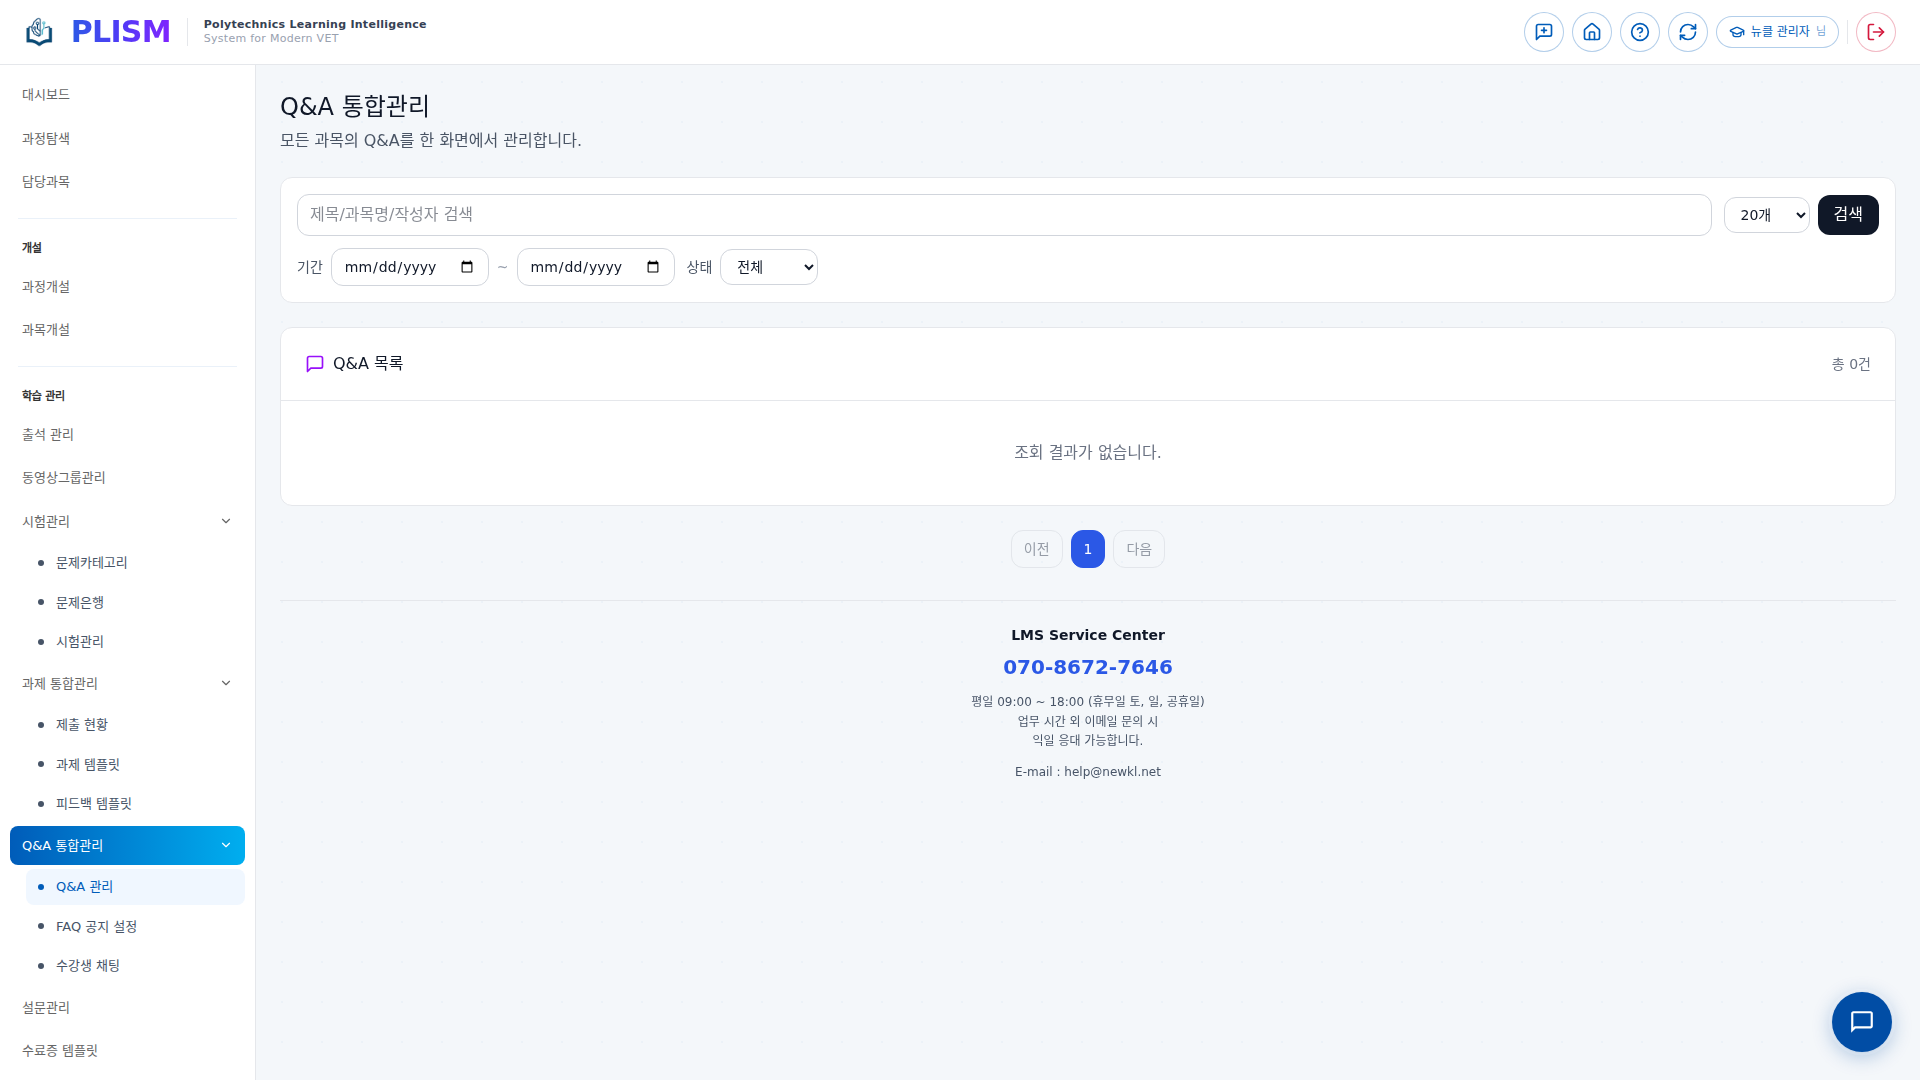Click the 제목/과목명/작성자 search field

[x=1003, y=215]
